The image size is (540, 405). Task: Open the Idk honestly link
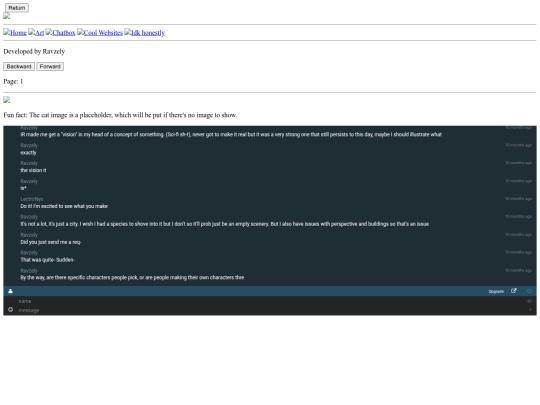tap(145, 33)
